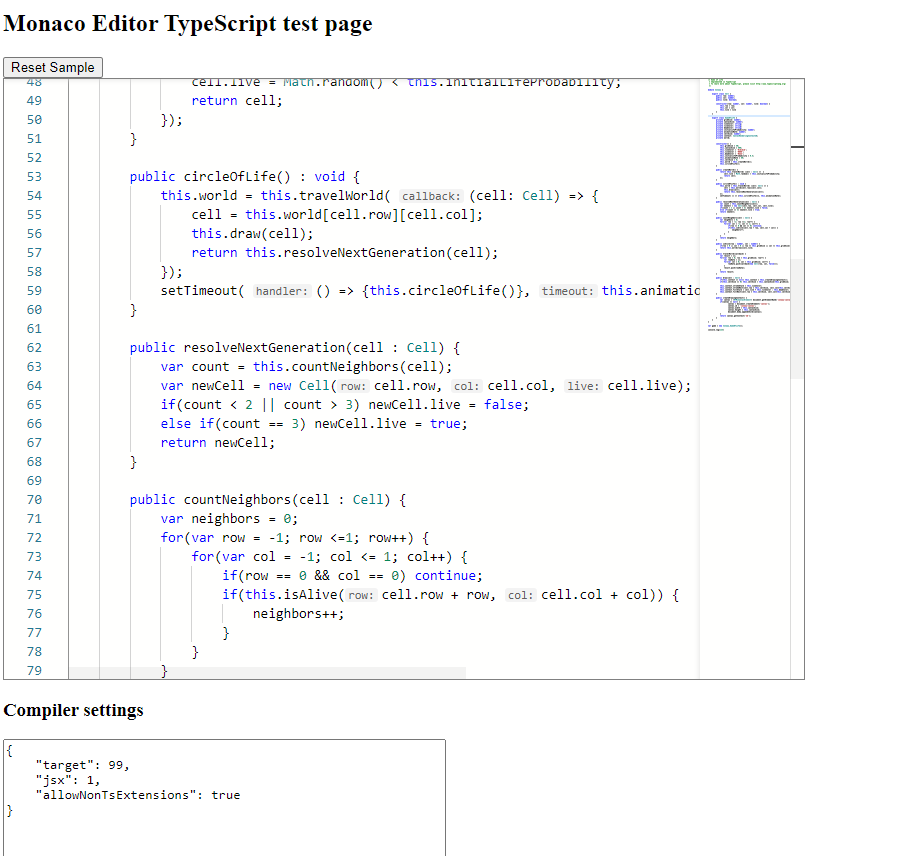Click inside the Compiler settings text area
Image resolution: width=897 pixels, height=856 pixels.
224,798
